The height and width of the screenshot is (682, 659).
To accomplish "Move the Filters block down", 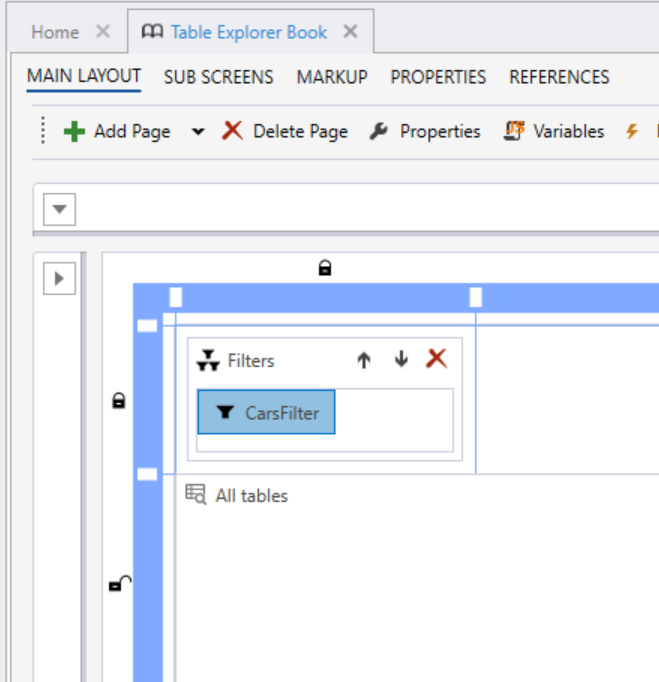I will tap(401, 360).
